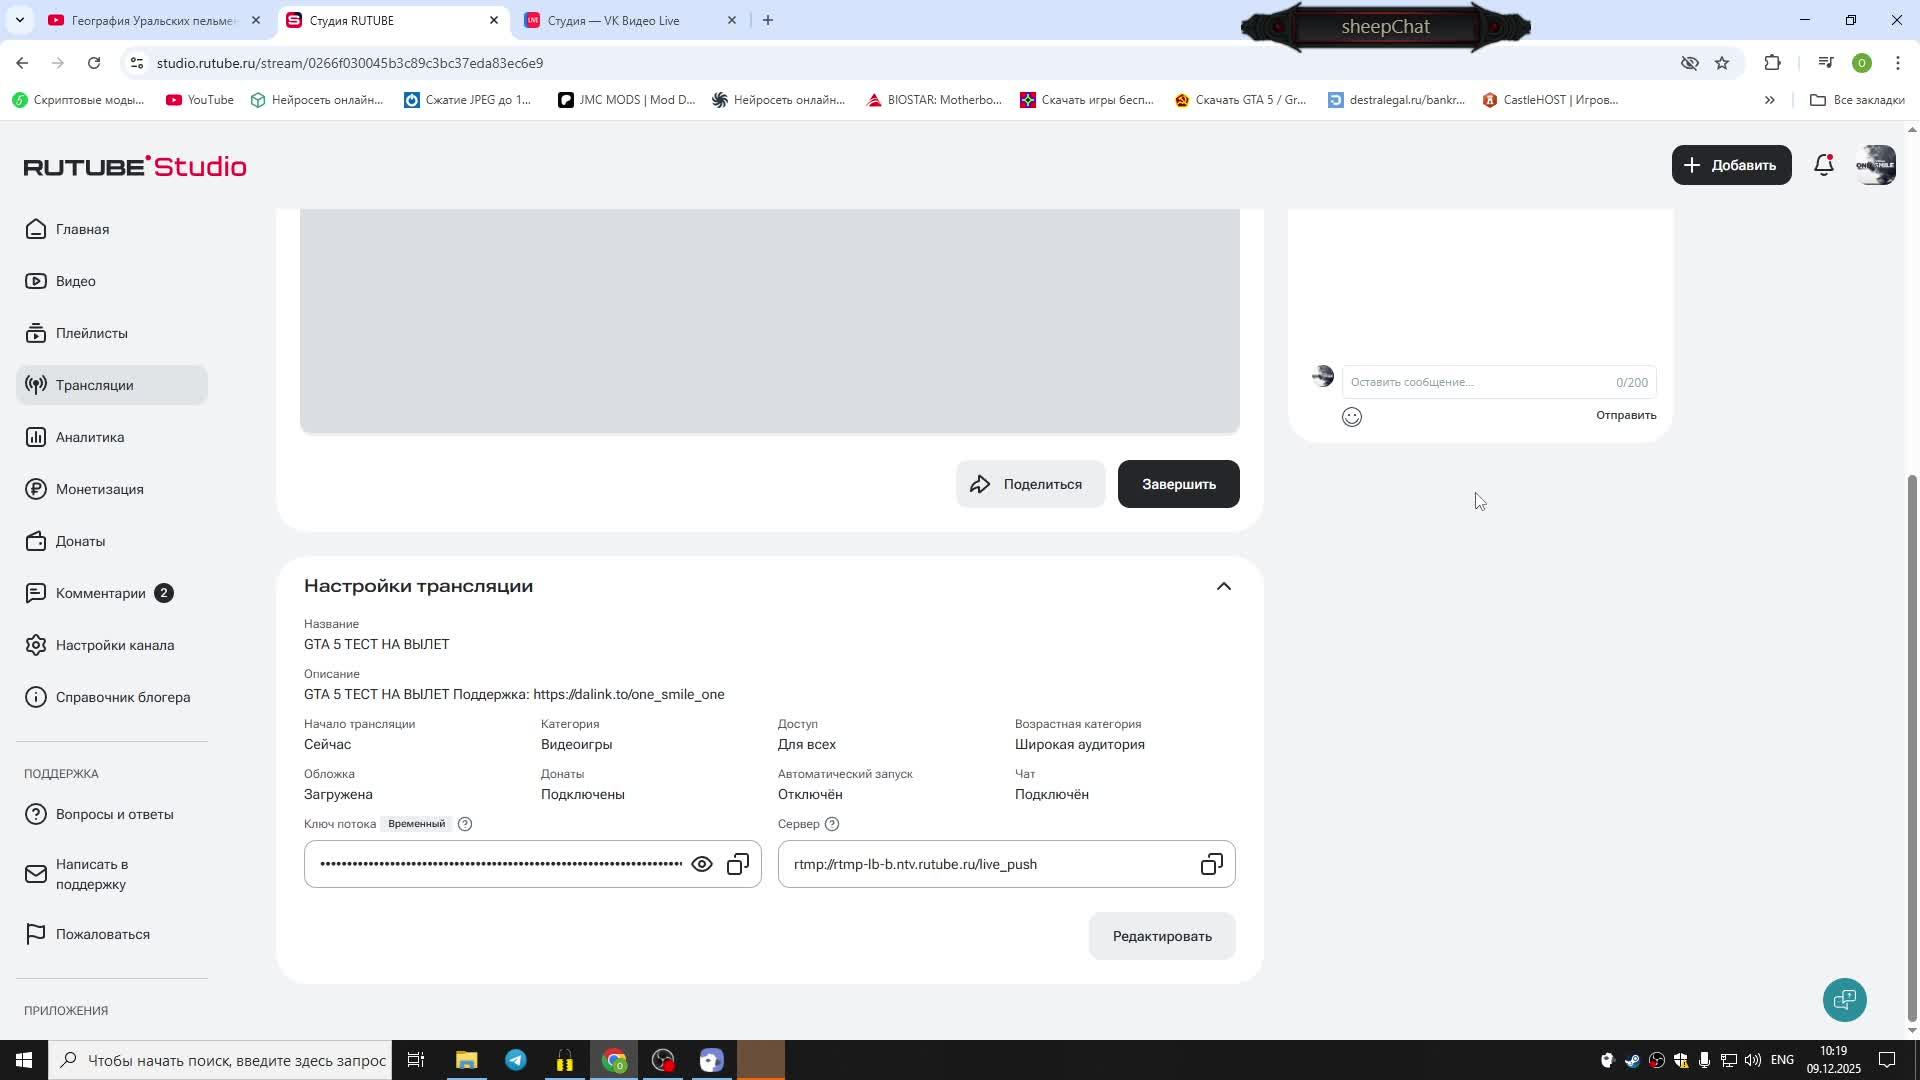Click the Поделиться share button
The height and width of the screenshot is (1080, 1920).
click(x=1029, y=484)
